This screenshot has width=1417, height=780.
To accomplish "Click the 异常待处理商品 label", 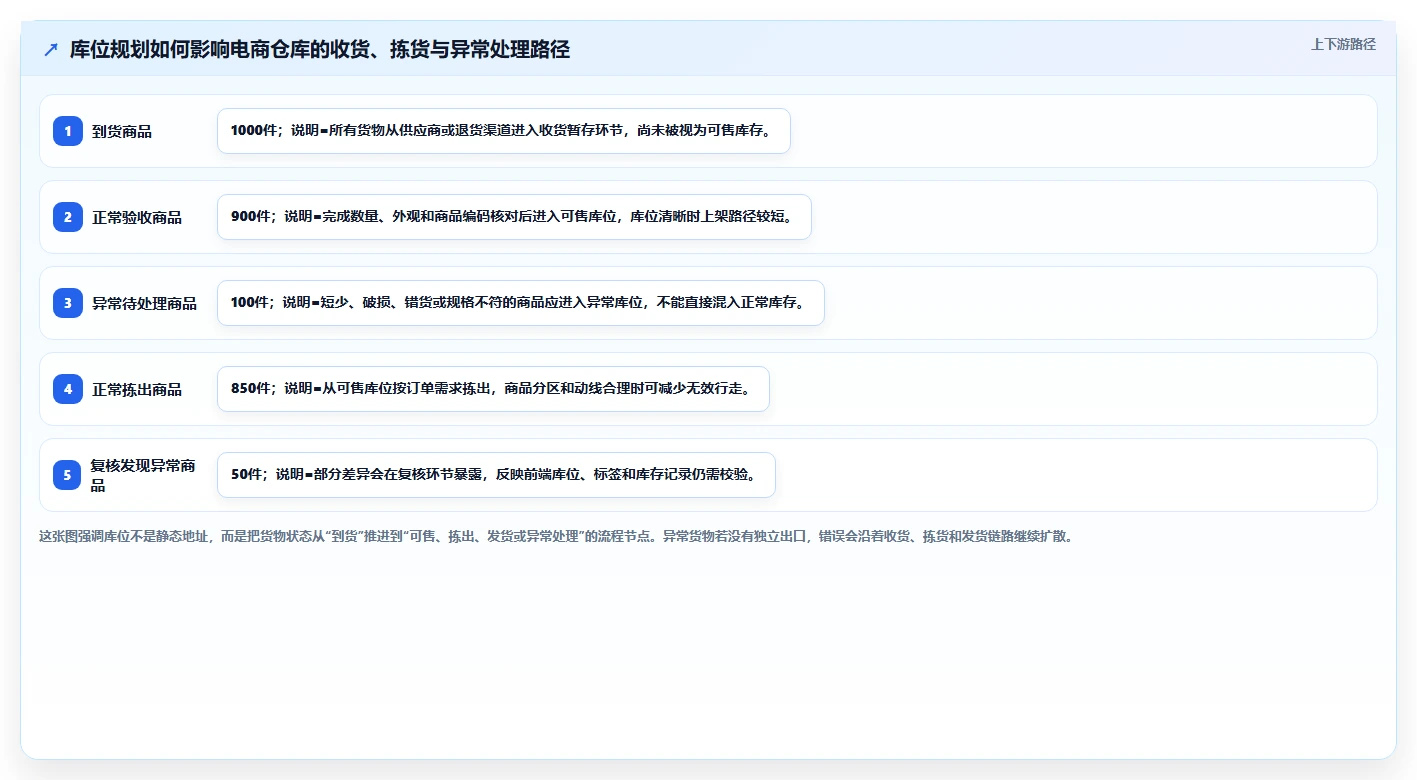I will (145, 303).
